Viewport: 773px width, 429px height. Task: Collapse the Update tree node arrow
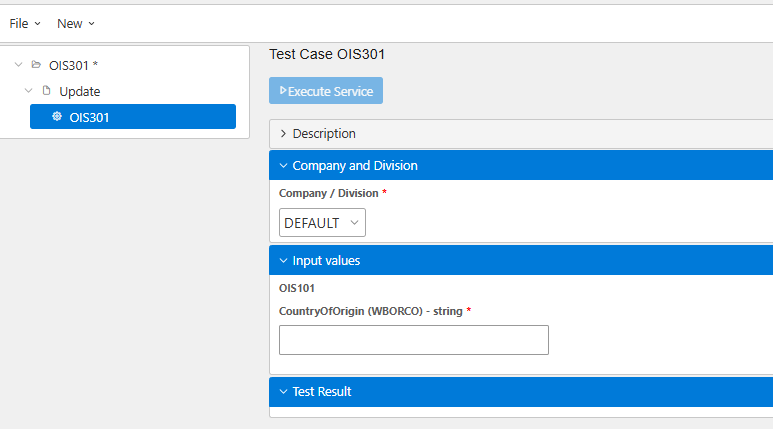pos(28,91)
